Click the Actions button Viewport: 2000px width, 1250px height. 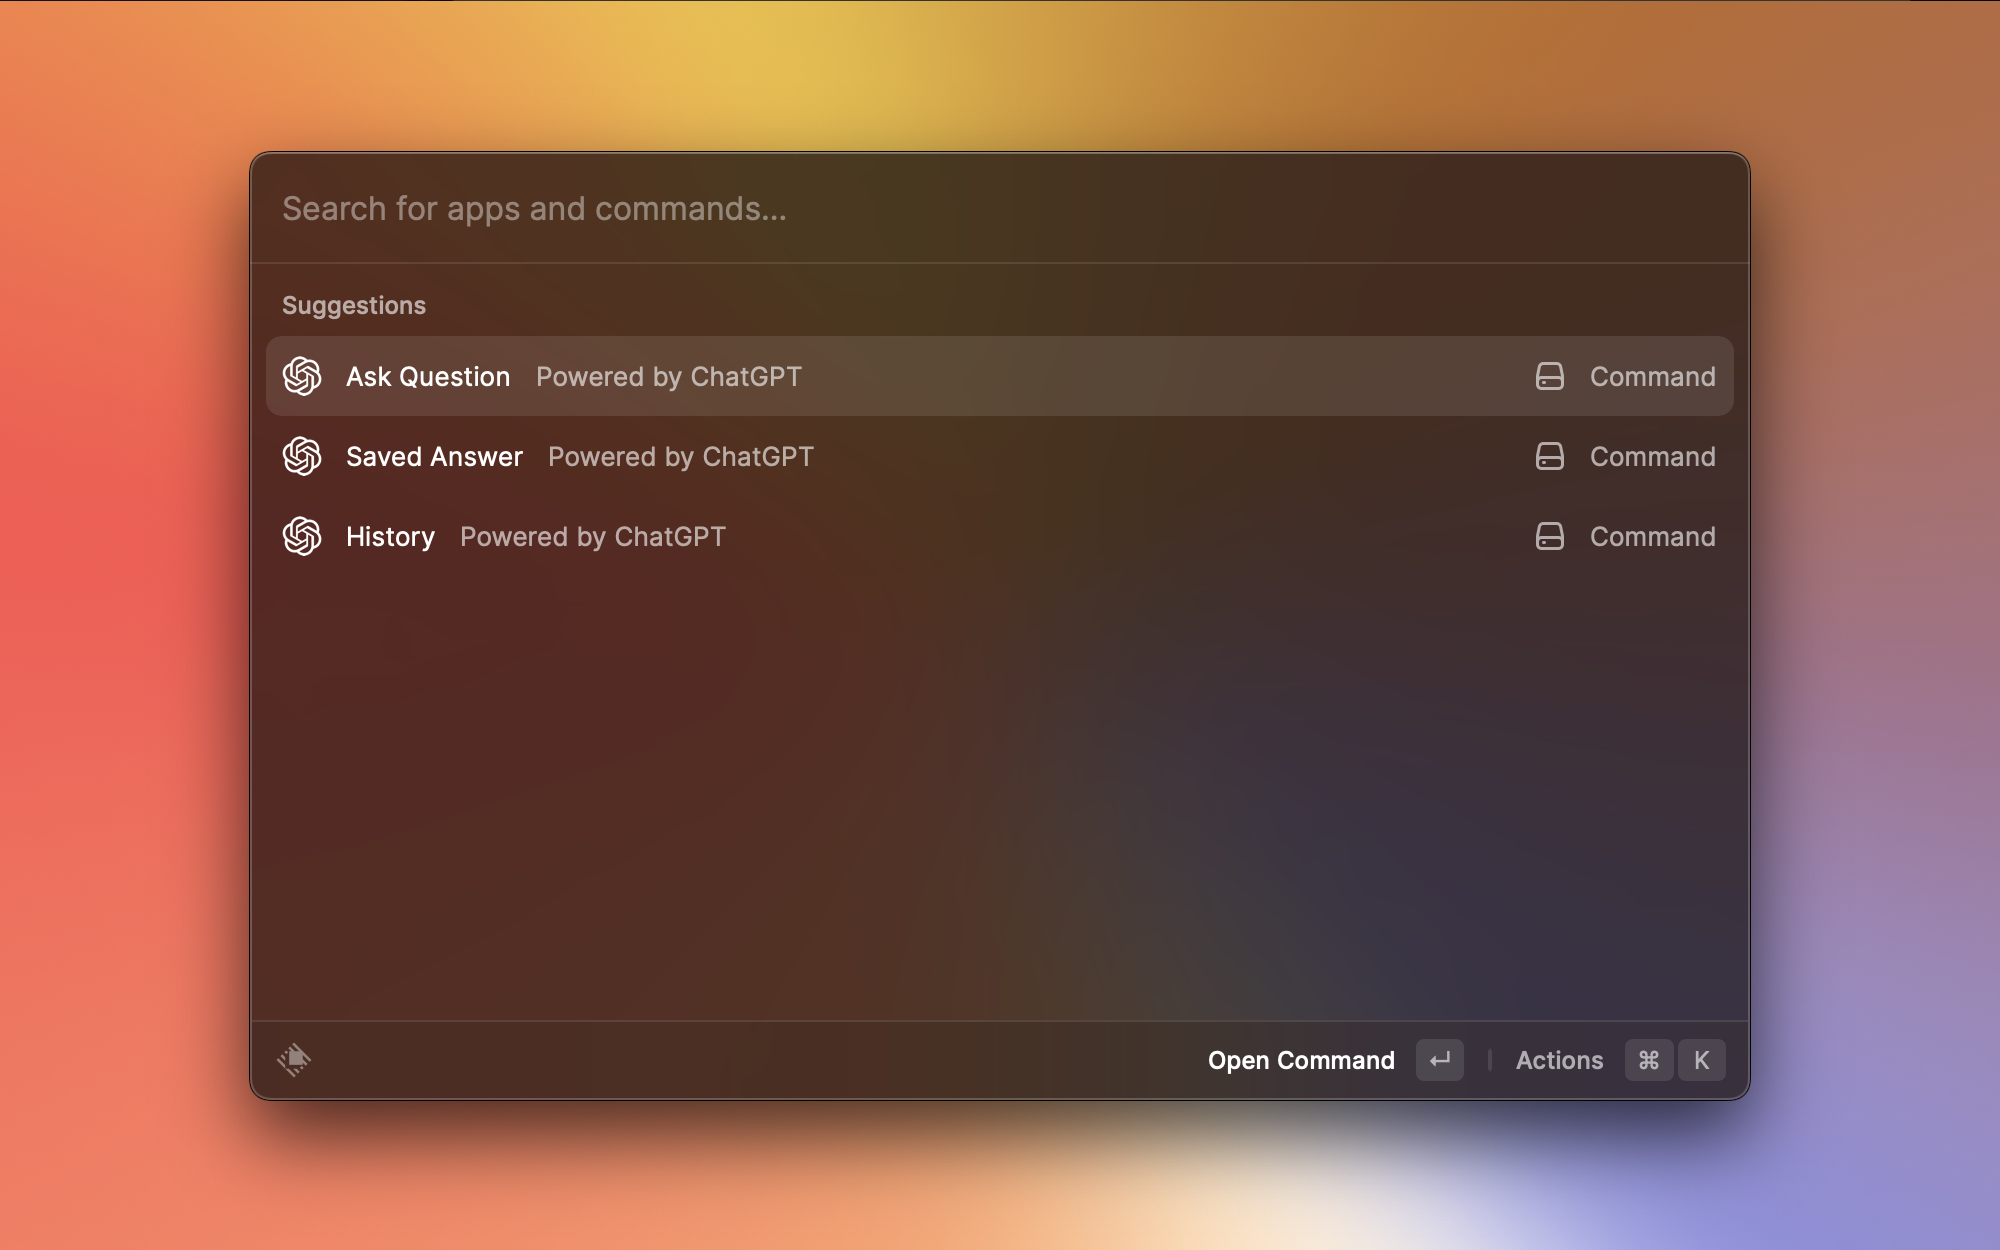[x=1559, y=1058]
